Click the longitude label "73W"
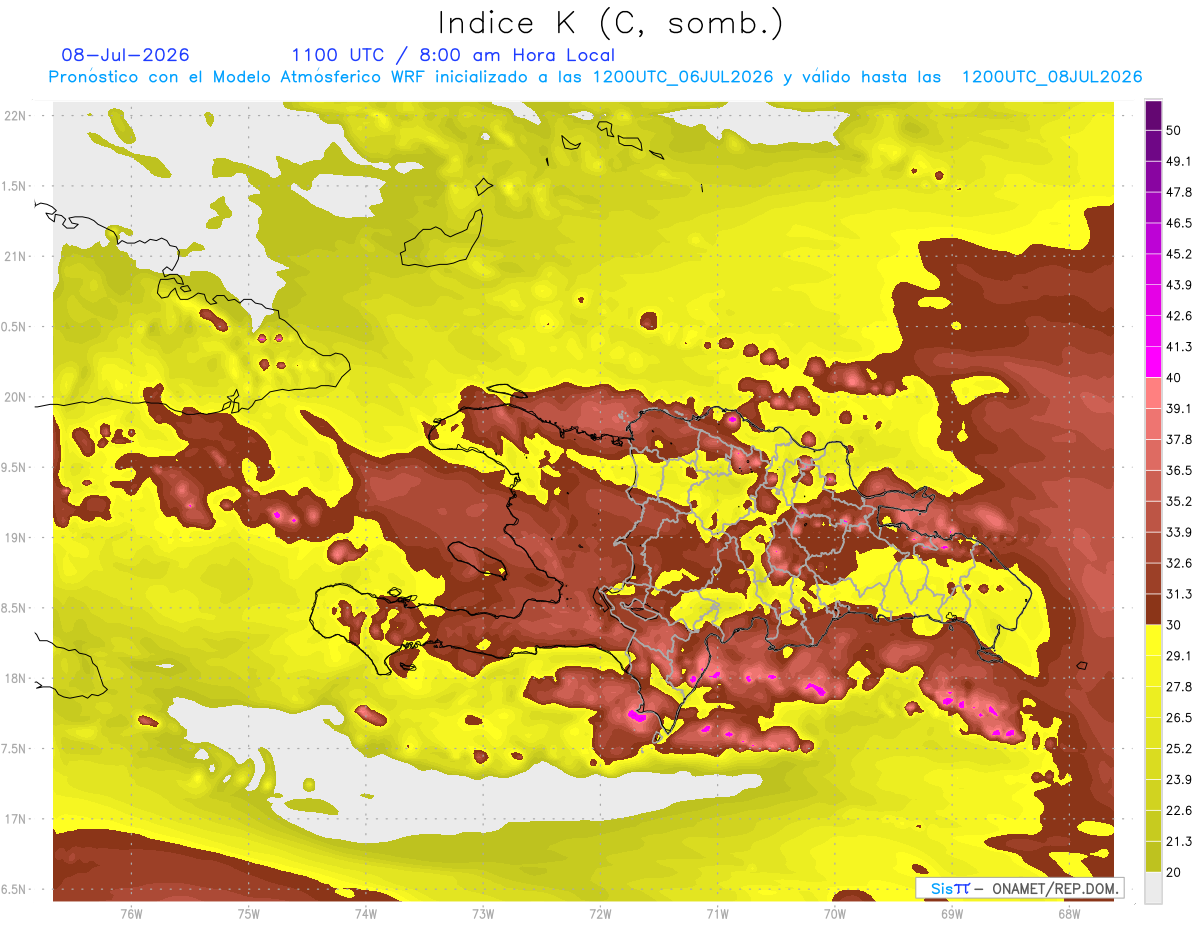The image size is (1200, 927). [x=483, y=914]
